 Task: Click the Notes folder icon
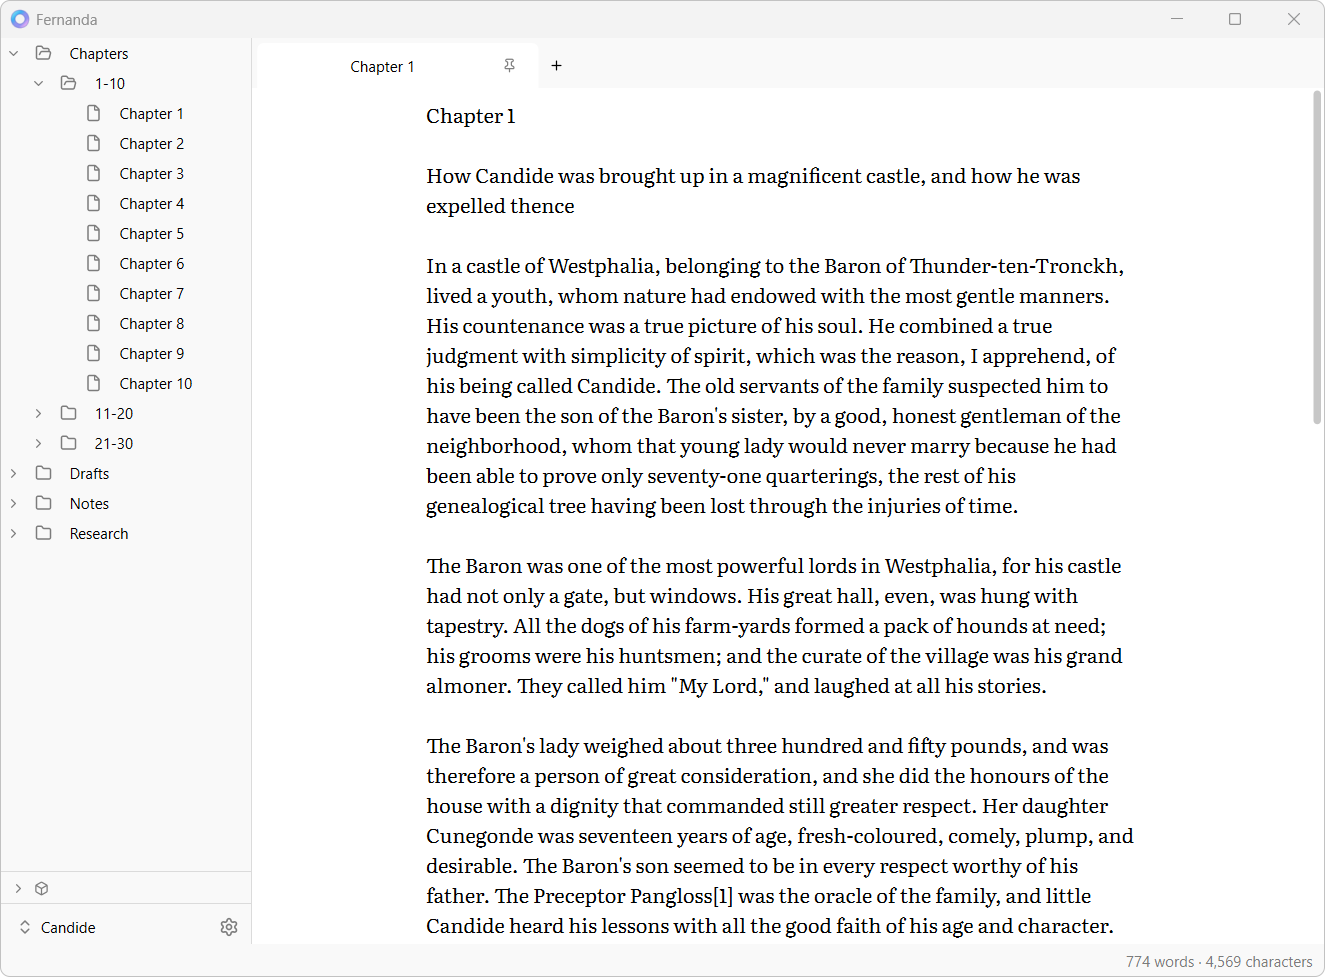[x=44, y=503]
